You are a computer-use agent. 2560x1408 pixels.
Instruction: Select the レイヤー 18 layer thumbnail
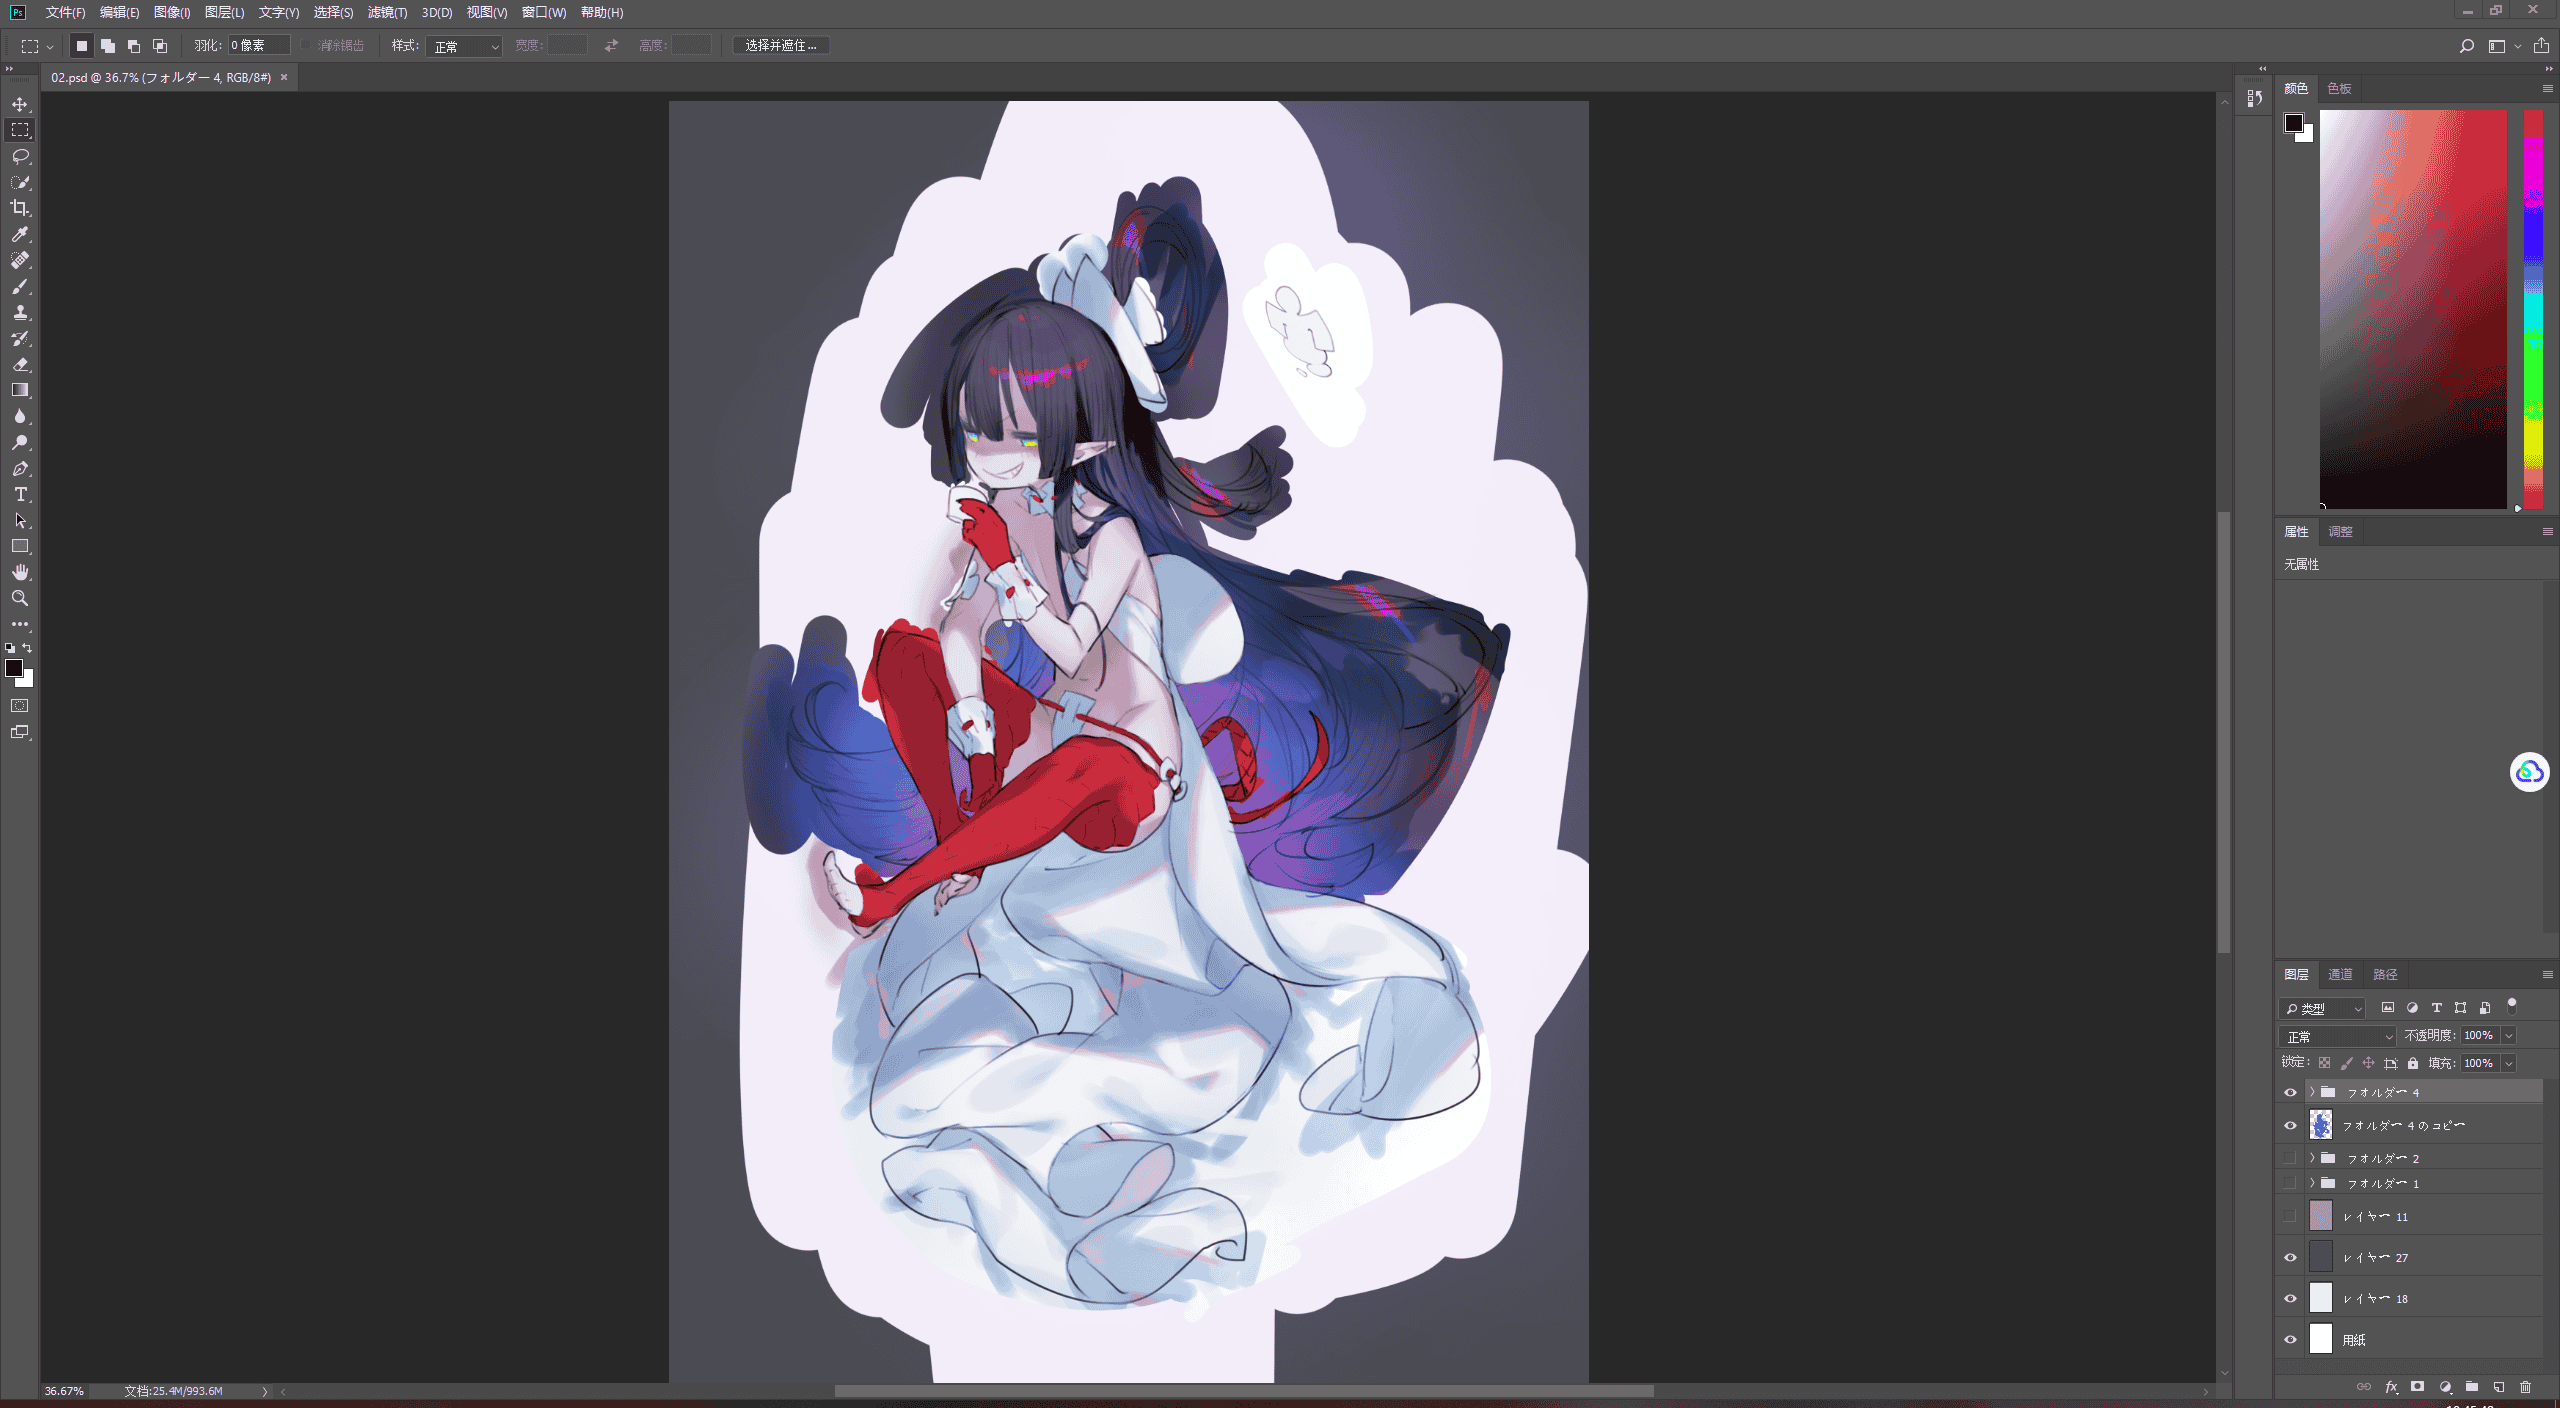2320,1298
